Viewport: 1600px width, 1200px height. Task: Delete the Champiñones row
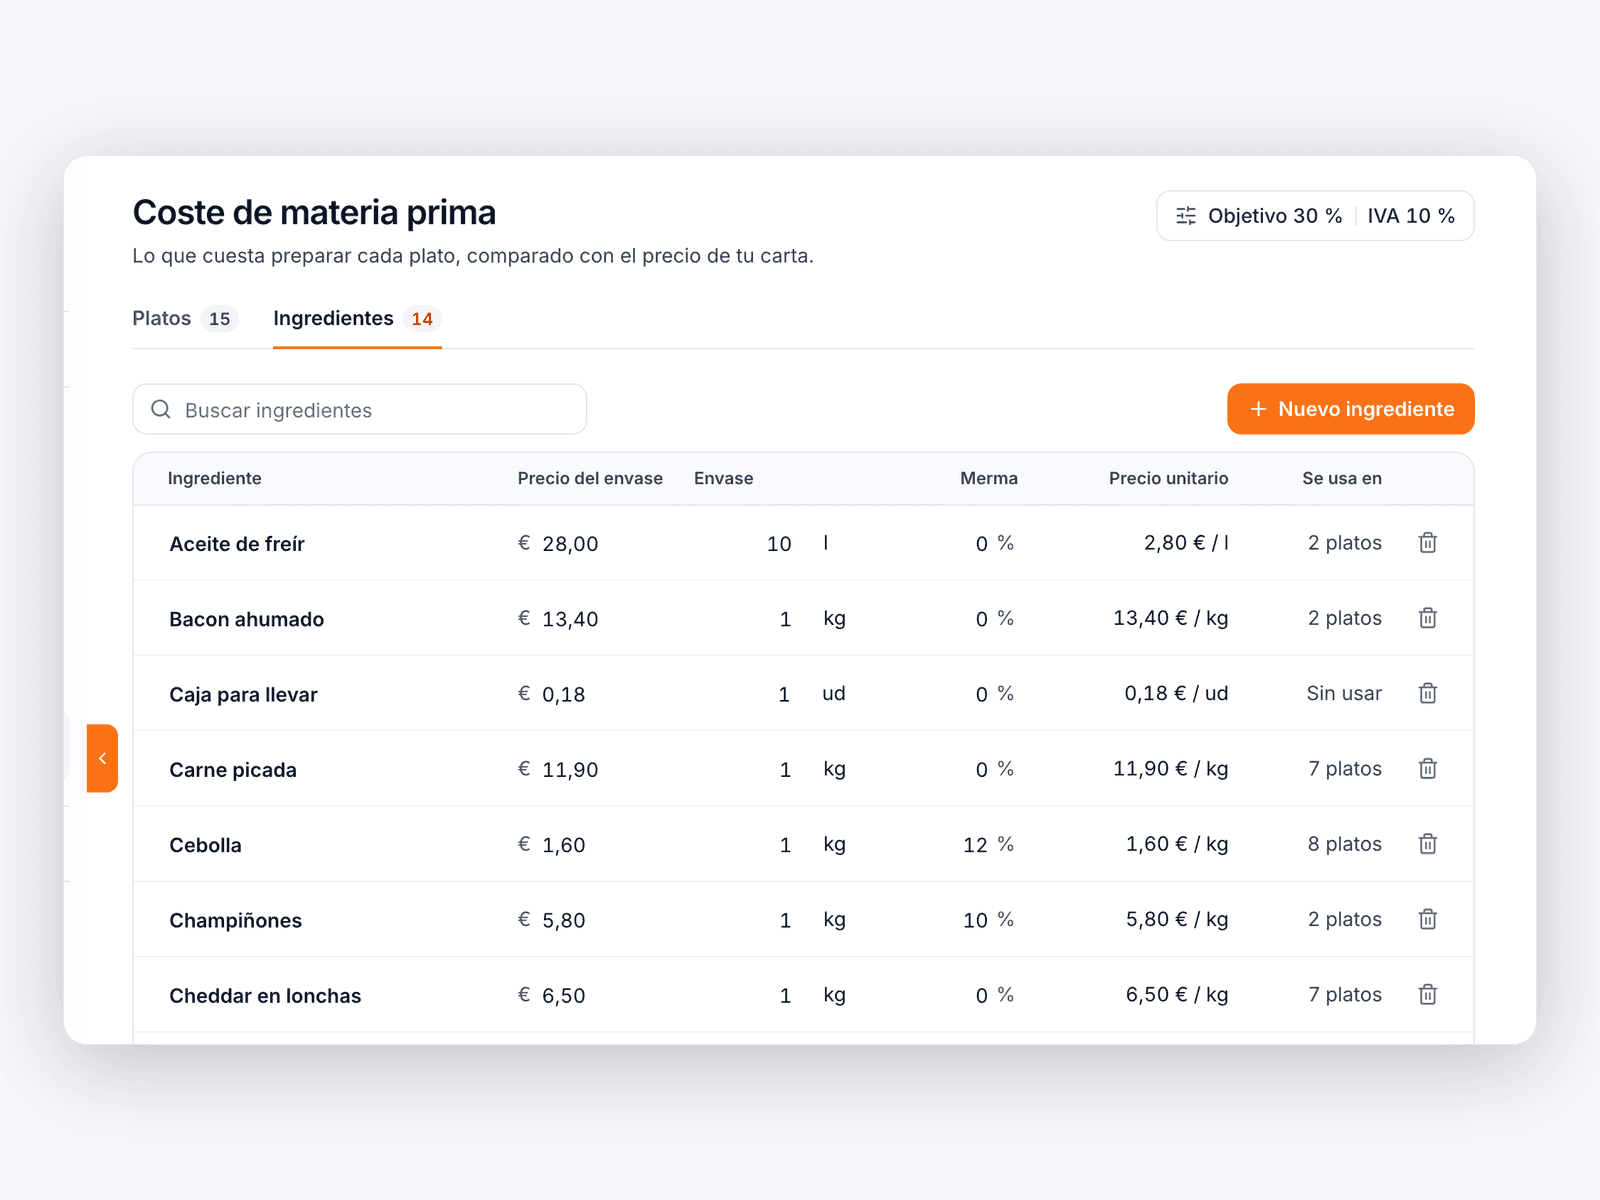pyautogui.click(x=1428, y=919)
